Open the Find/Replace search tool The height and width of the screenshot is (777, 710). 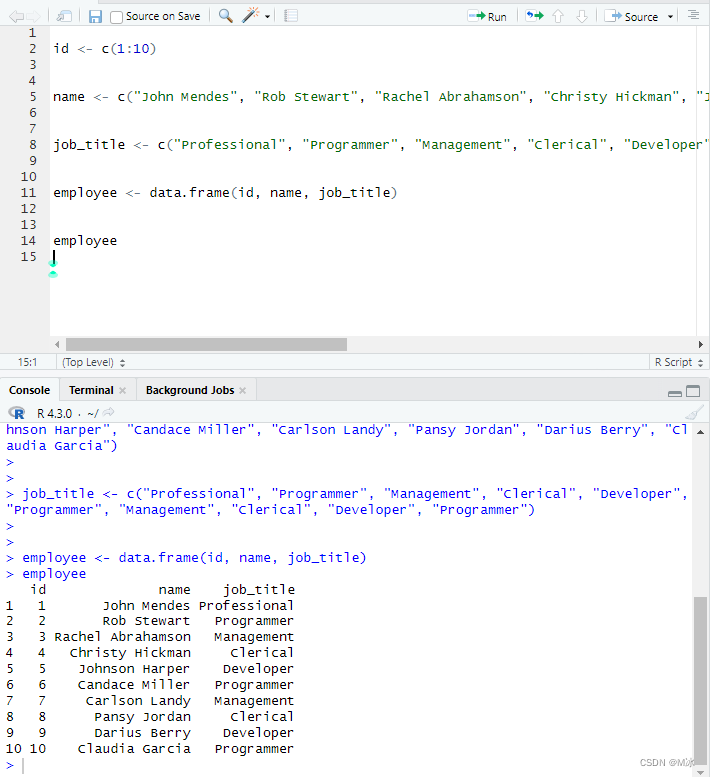coord(225,16)
